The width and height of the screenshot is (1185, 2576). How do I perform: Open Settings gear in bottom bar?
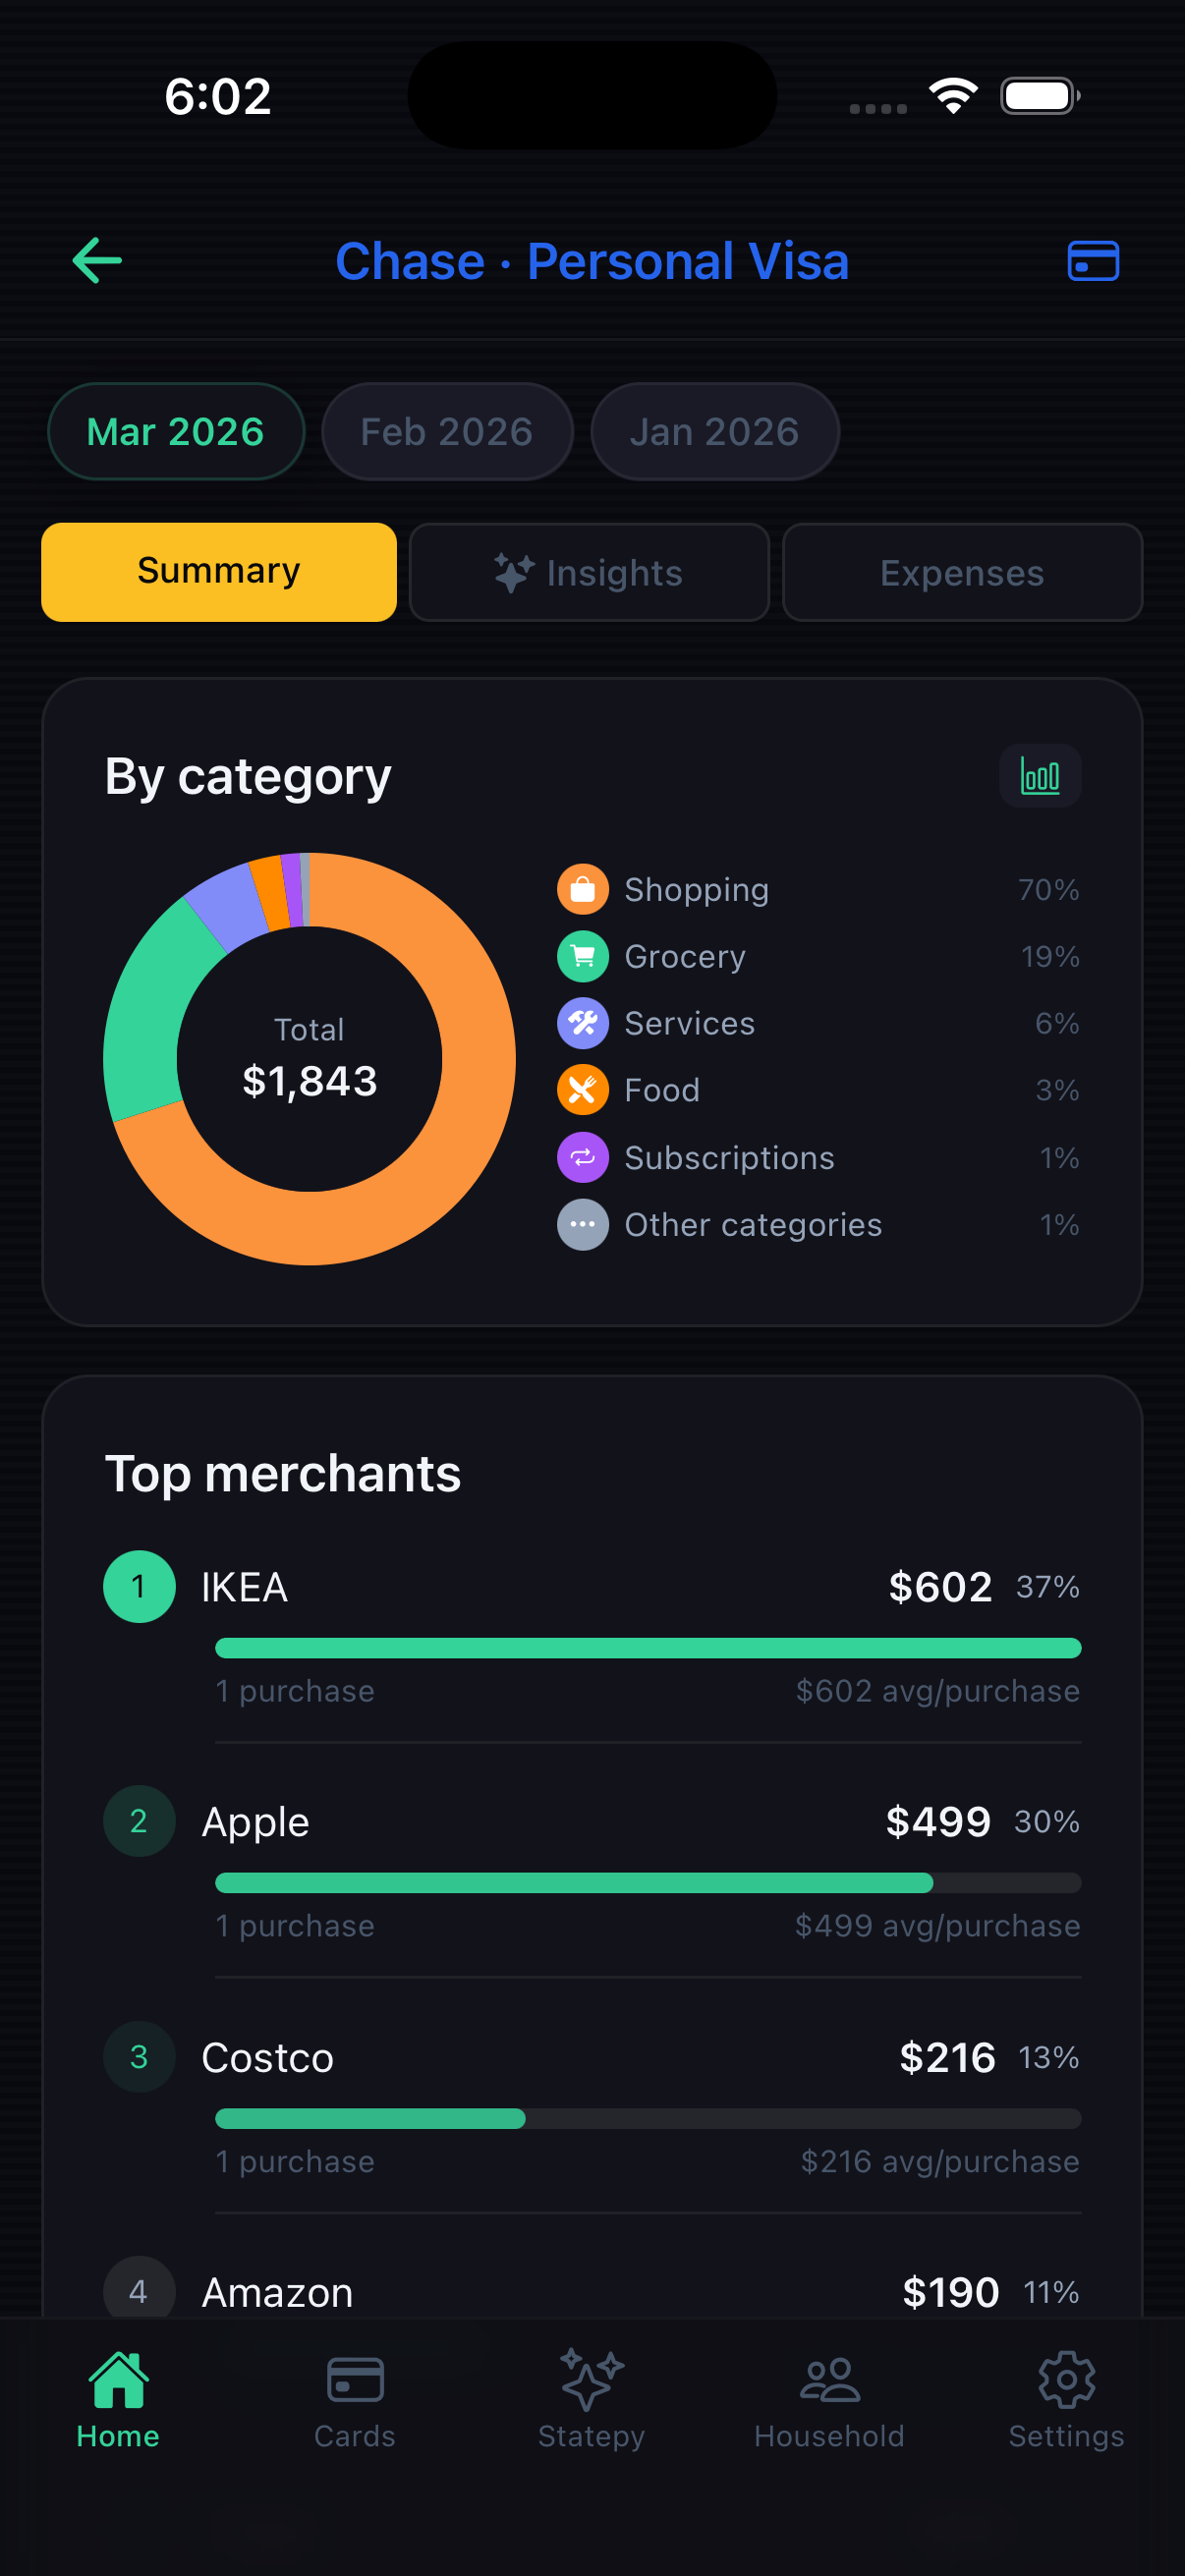[1066, 2396]
